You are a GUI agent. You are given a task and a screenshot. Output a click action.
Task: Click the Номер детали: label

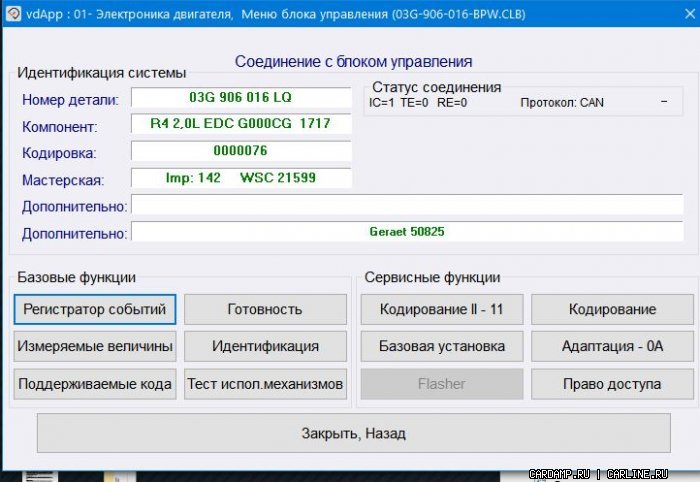tap(71, 100)
